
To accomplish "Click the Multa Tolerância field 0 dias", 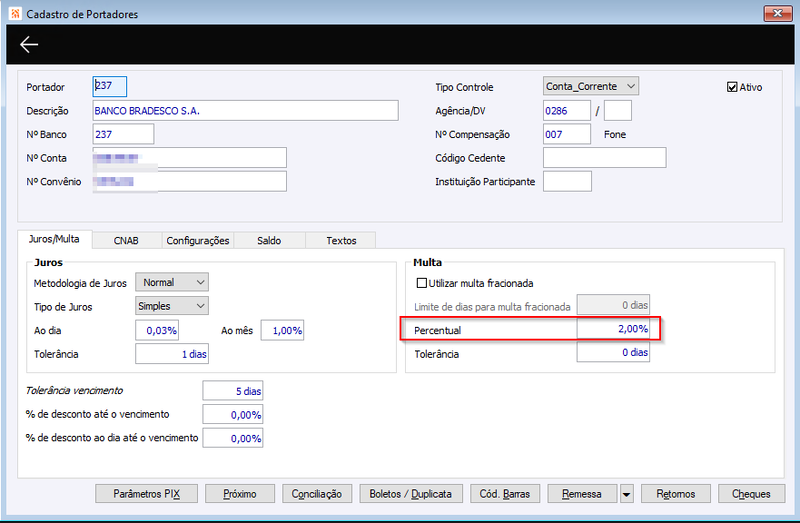I will tap(613, 352).
